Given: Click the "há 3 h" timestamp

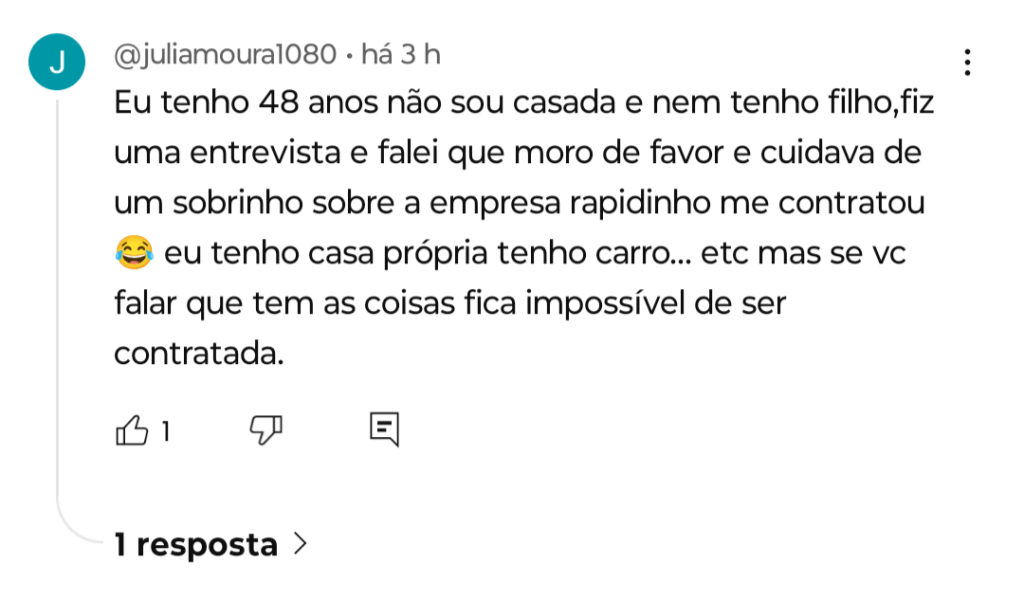Looking at the screenshot, I should pos(400,55).
